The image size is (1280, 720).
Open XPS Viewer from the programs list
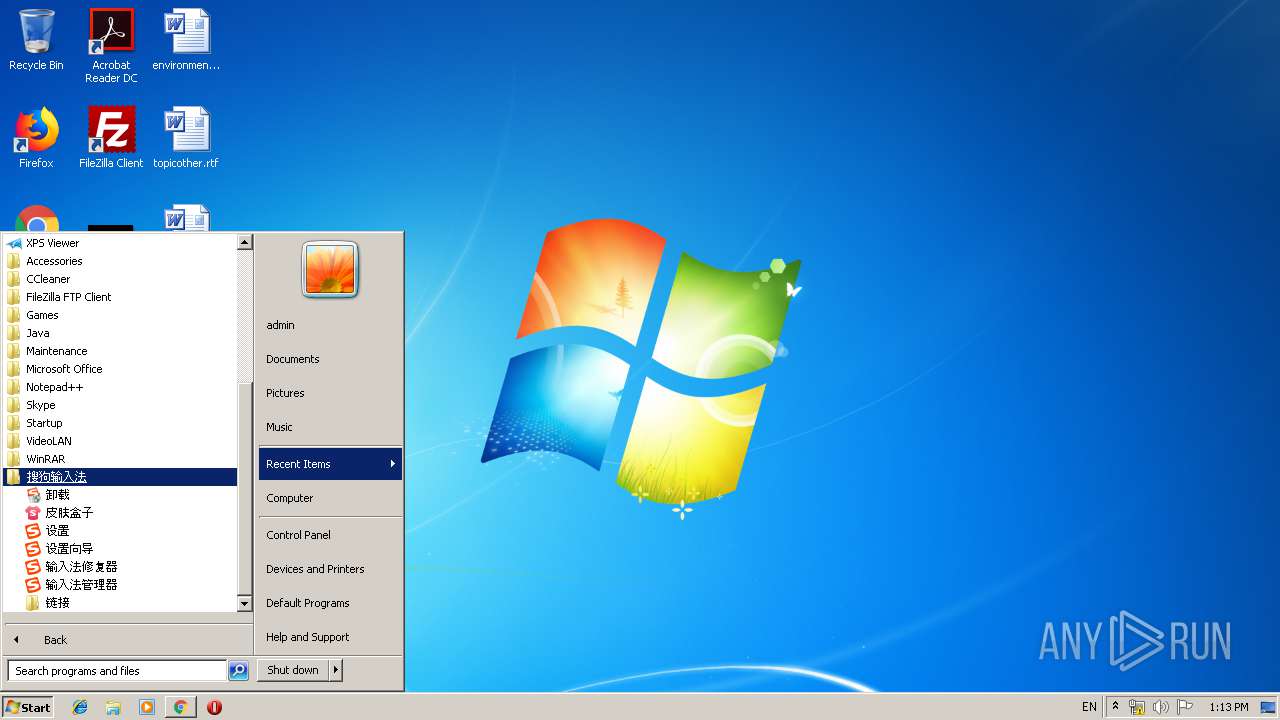(120, 243)
